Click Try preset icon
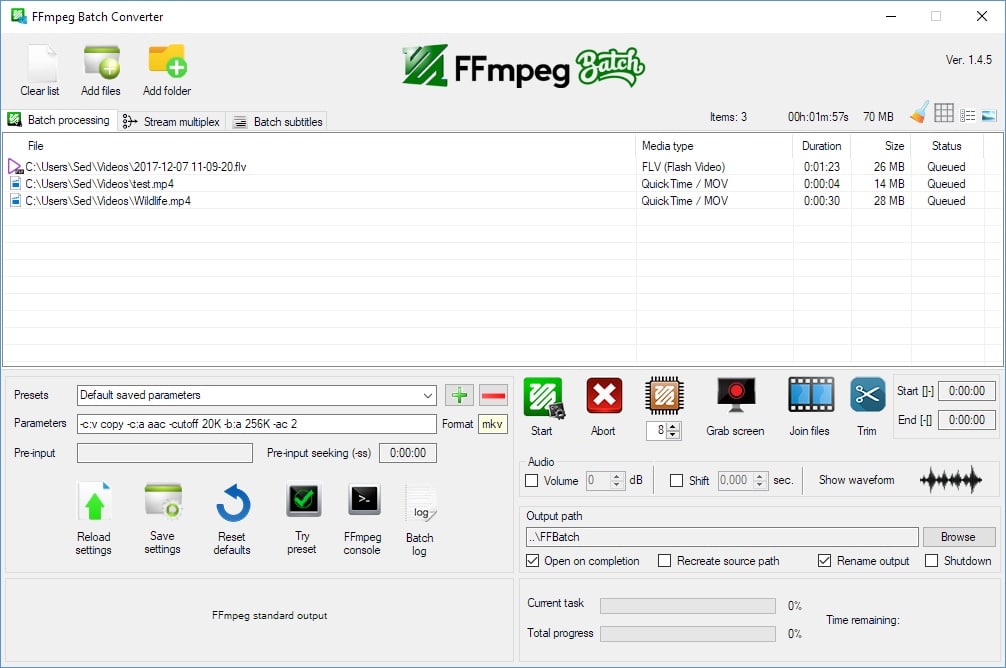This screenshot has width=1006, height=668. coord(303,501)
